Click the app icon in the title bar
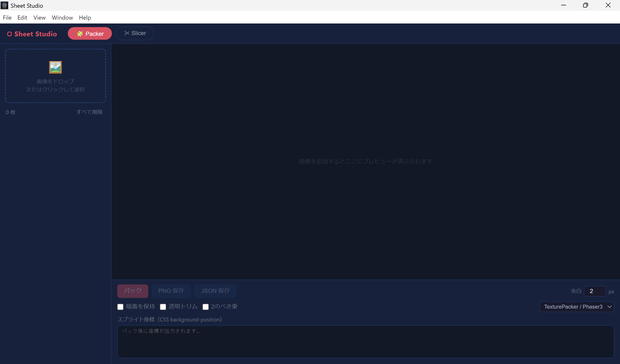Image resolution: width=620 pixels, height=364 pixels. pyautogui.click(x=4, y=5)
